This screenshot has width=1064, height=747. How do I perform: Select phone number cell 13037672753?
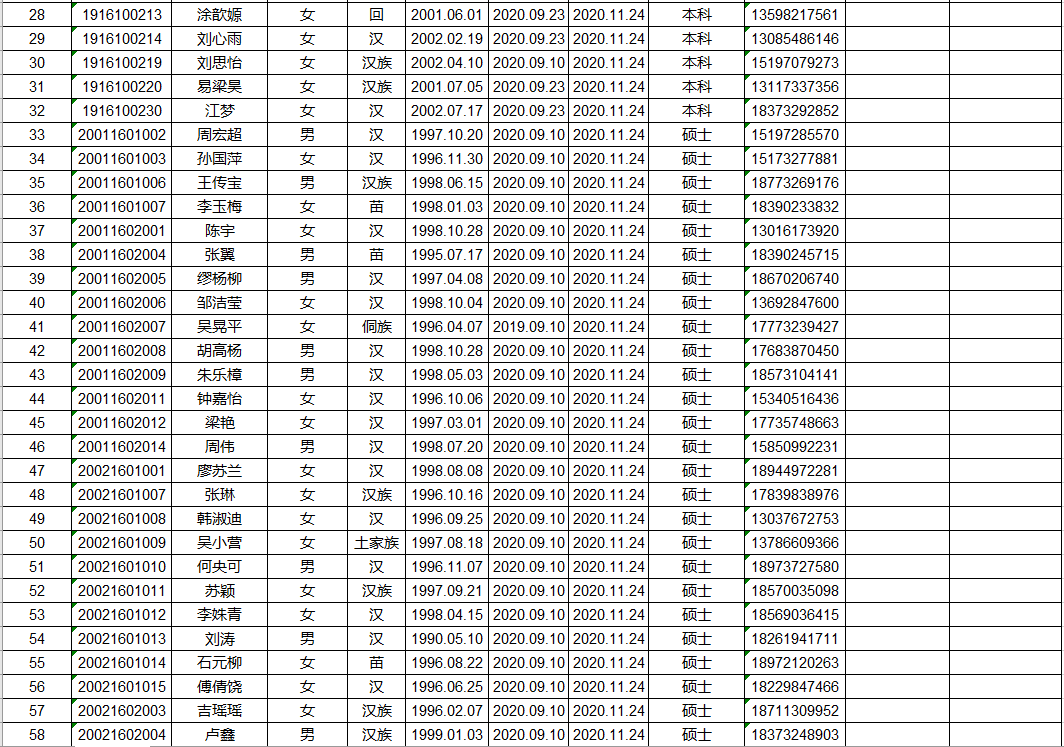tap(795, 519)
